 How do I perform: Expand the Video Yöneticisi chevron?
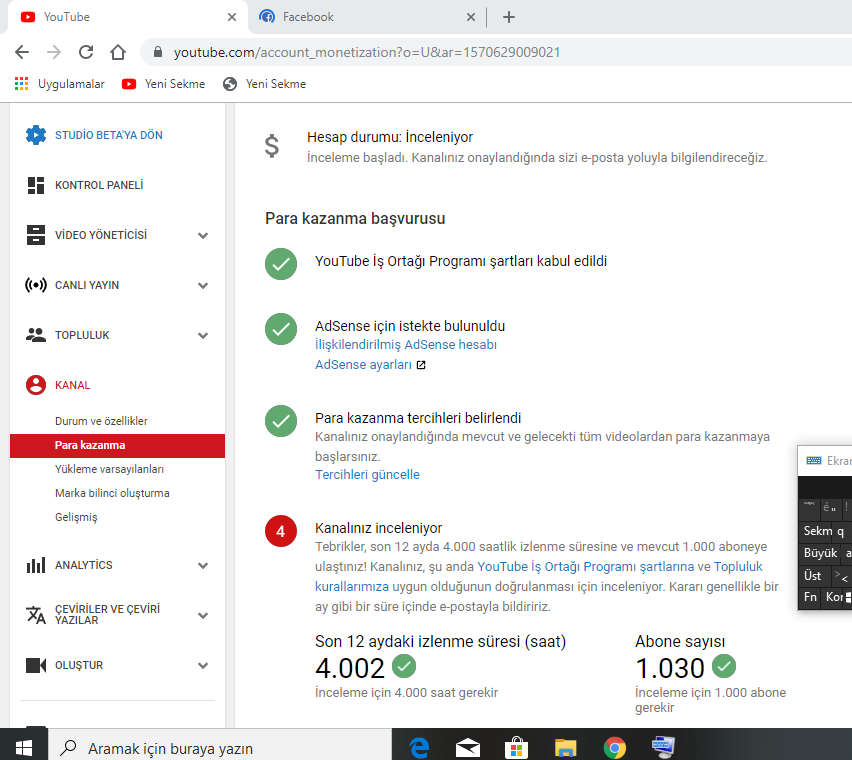203,235
